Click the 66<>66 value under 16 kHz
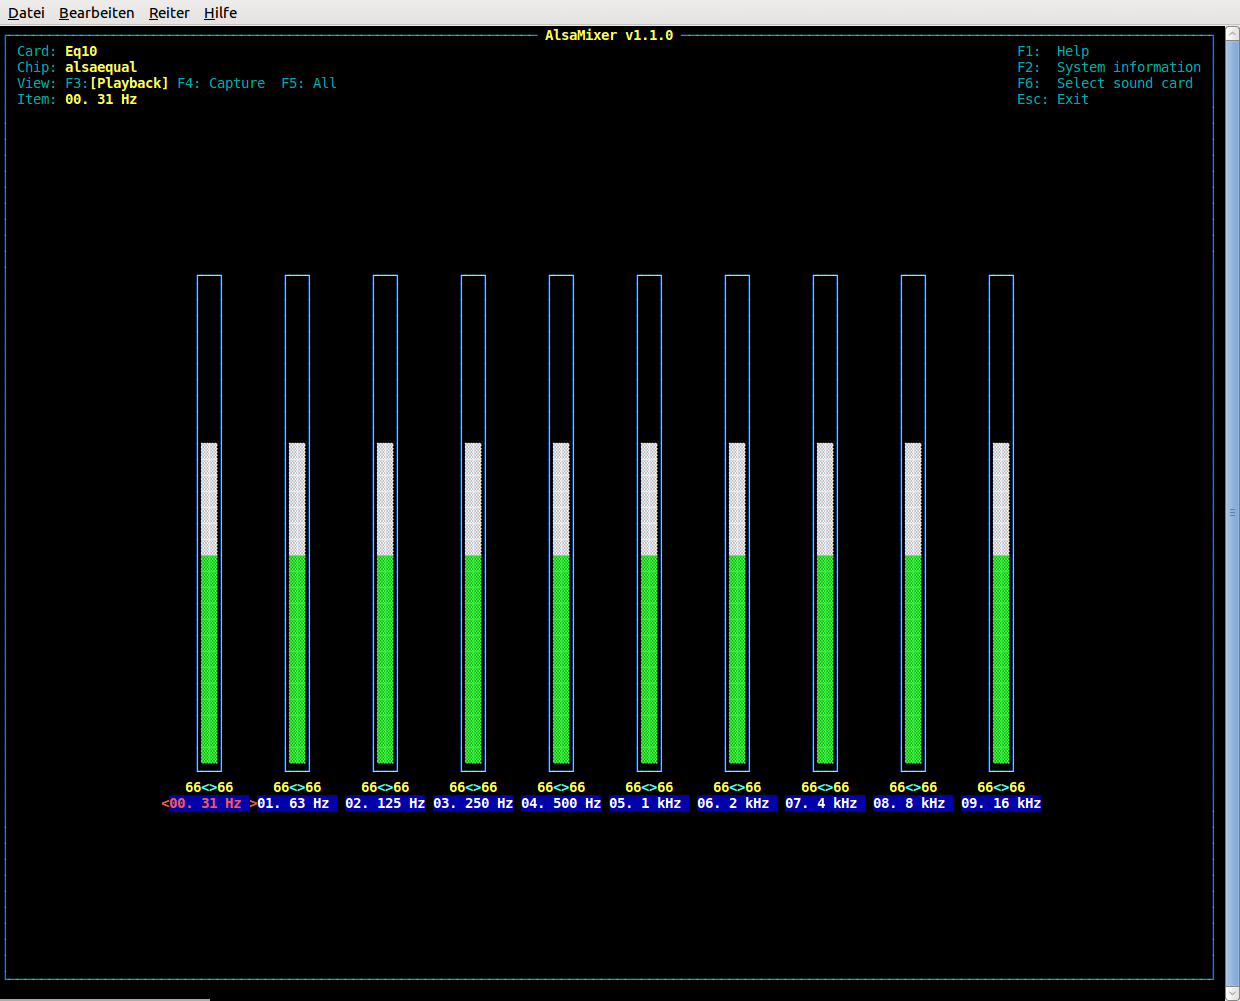The image size is (1240, 1001). tap(1001, 787)
